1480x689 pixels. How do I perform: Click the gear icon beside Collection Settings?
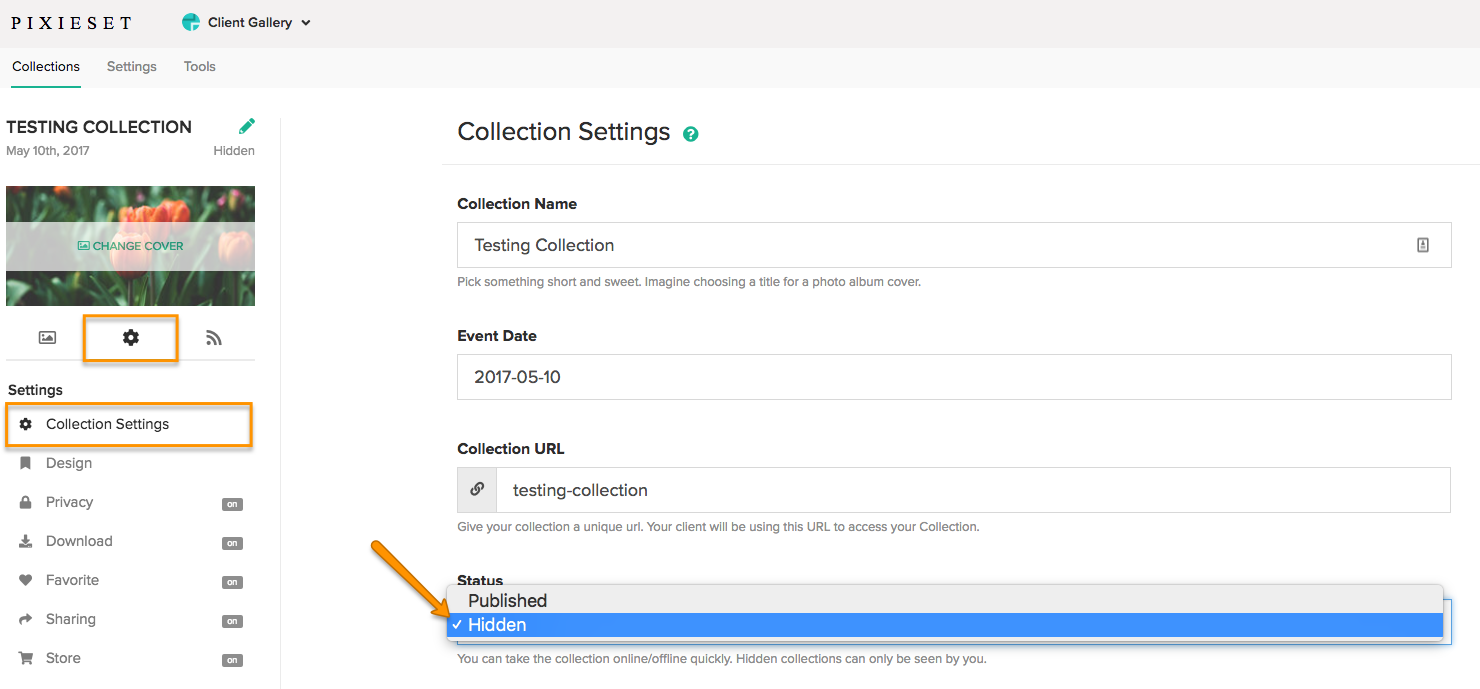[26, 424]
